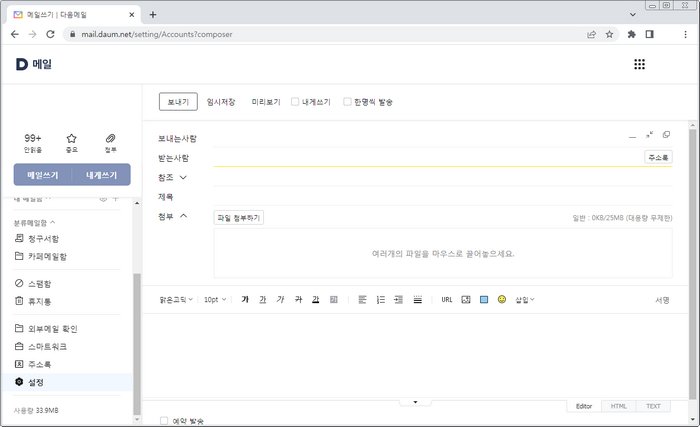Click the 메일쓰기 button in the sidebar
Viewport: 700px width, 427px height.
tap(43, 175)
